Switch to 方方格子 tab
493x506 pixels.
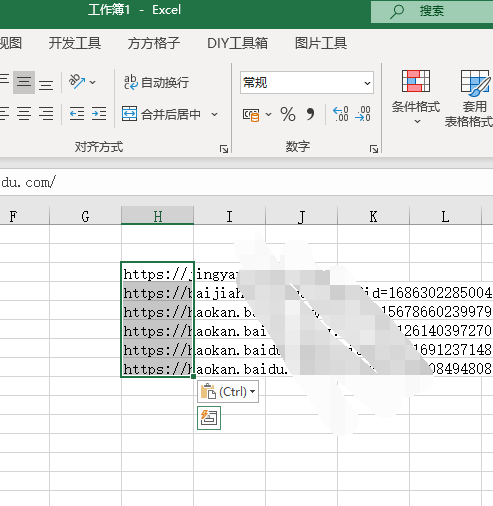154,43
